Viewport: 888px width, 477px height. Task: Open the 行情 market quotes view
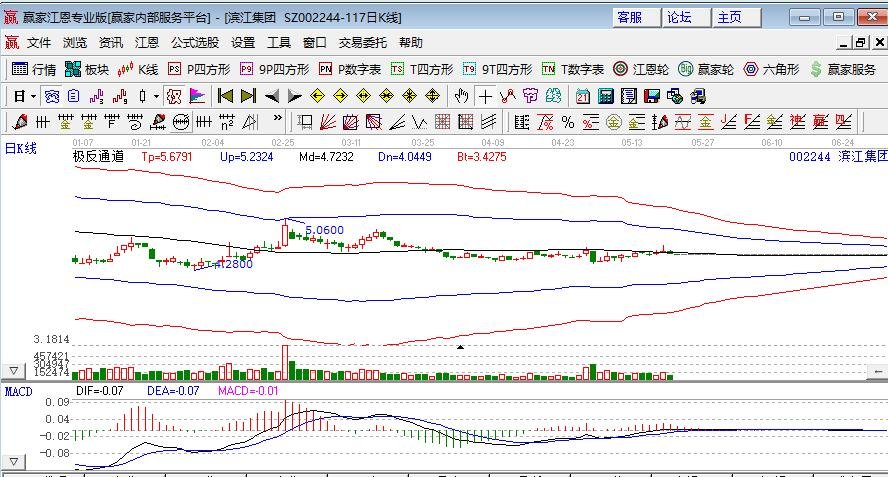pos(34,69)
